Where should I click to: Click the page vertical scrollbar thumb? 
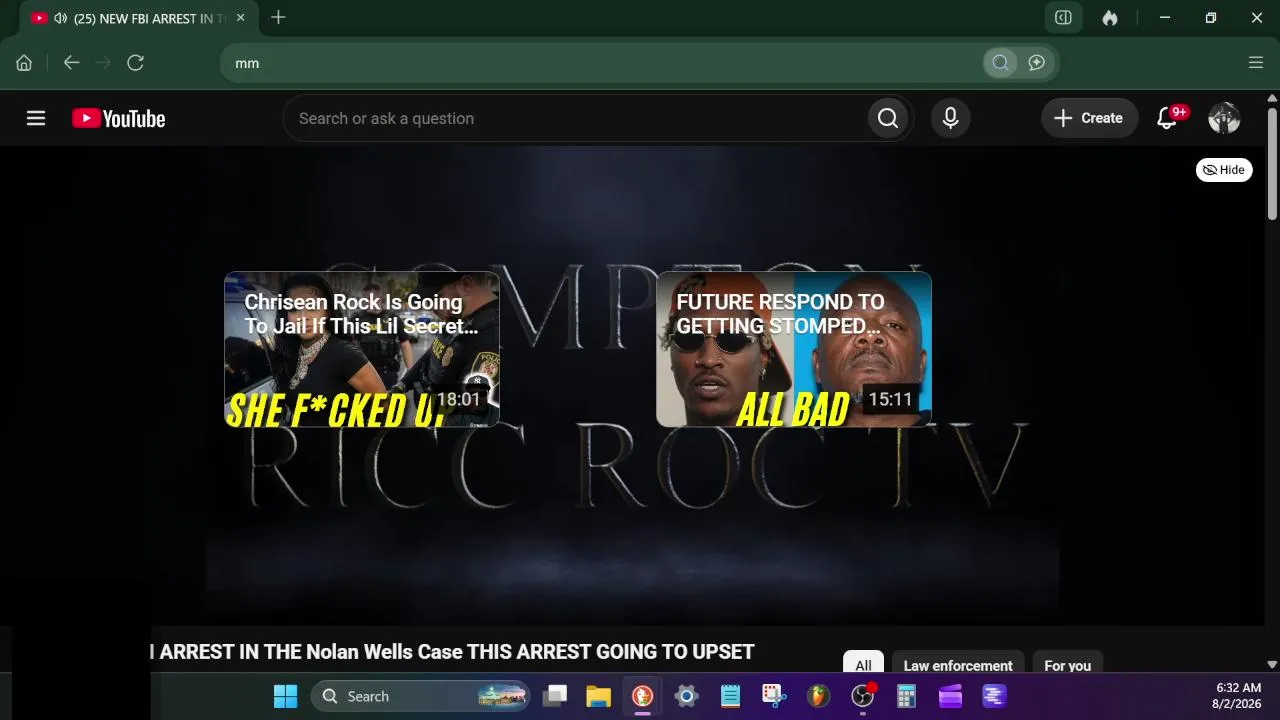click(1272, 162)
